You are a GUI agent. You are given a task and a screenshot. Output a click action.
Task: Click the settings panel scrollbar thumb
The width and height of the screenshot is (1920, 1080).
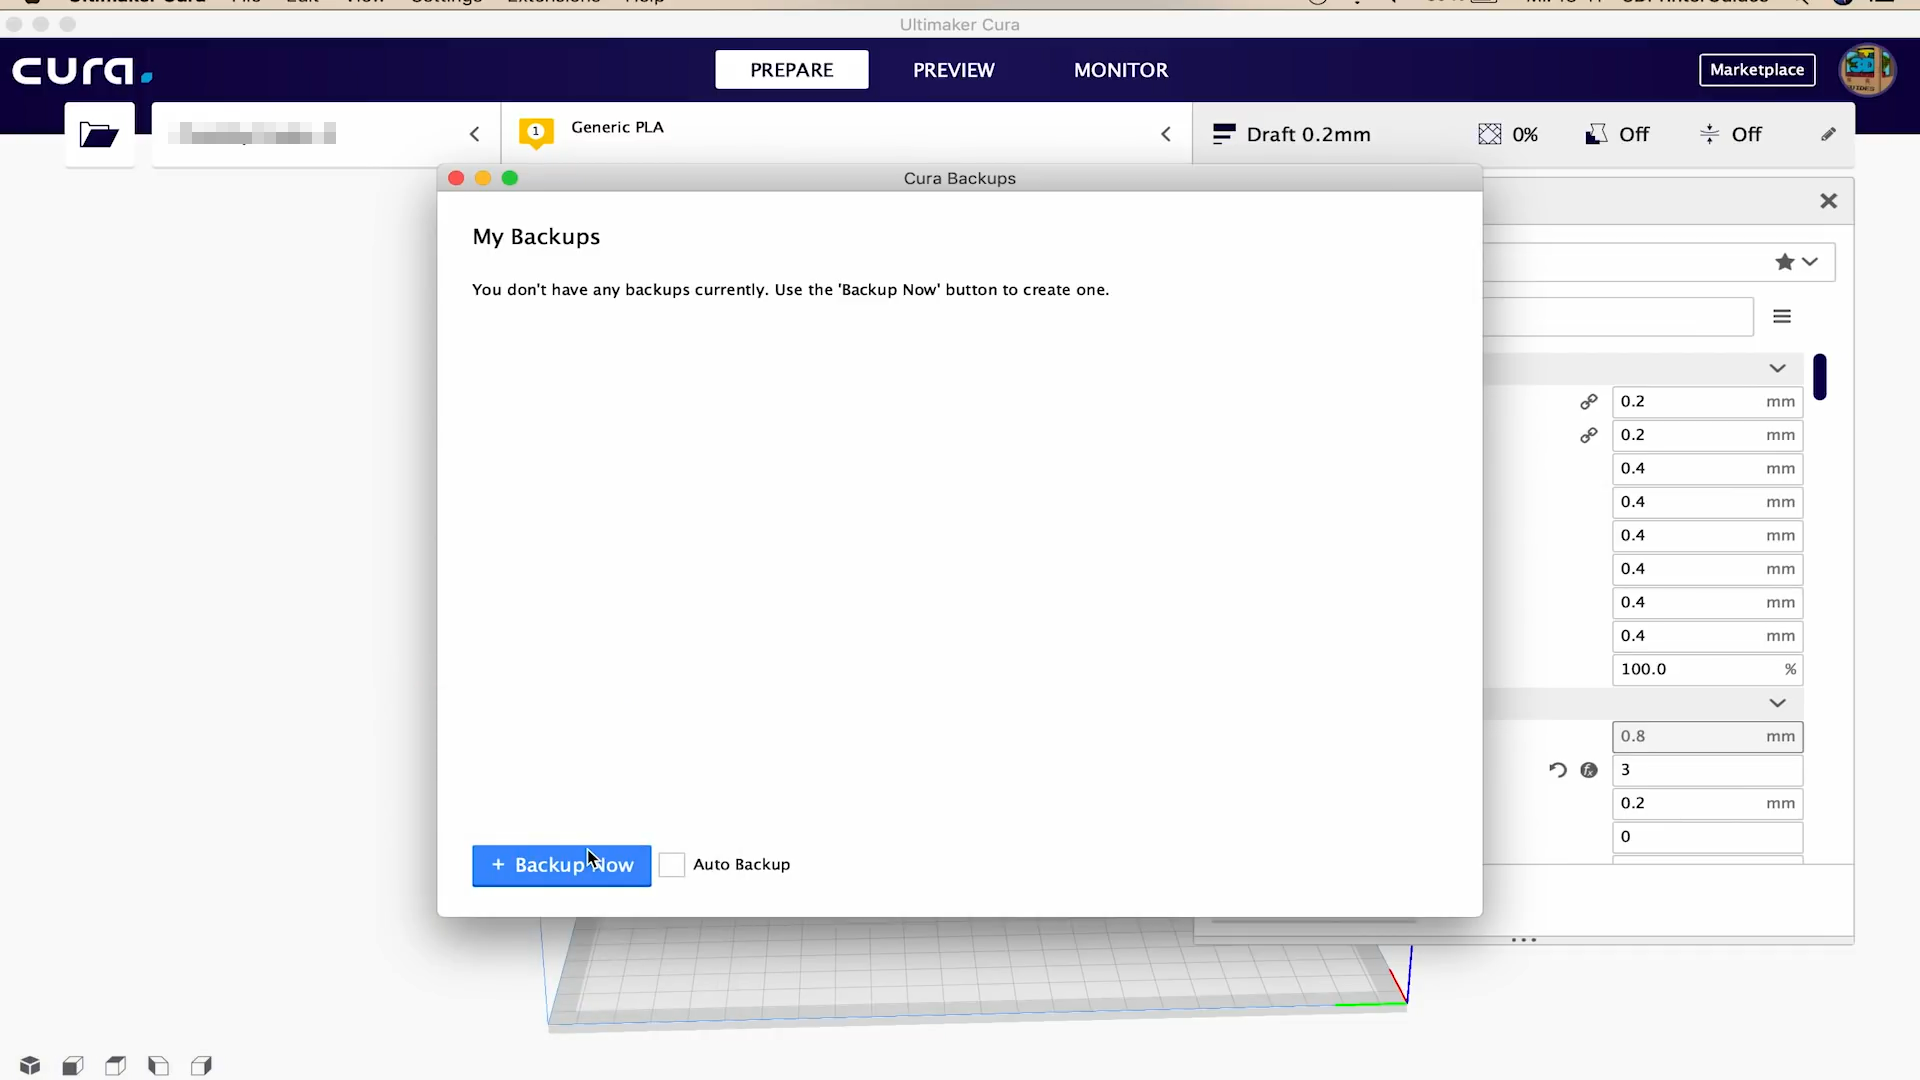click(x=1820, y=377)
